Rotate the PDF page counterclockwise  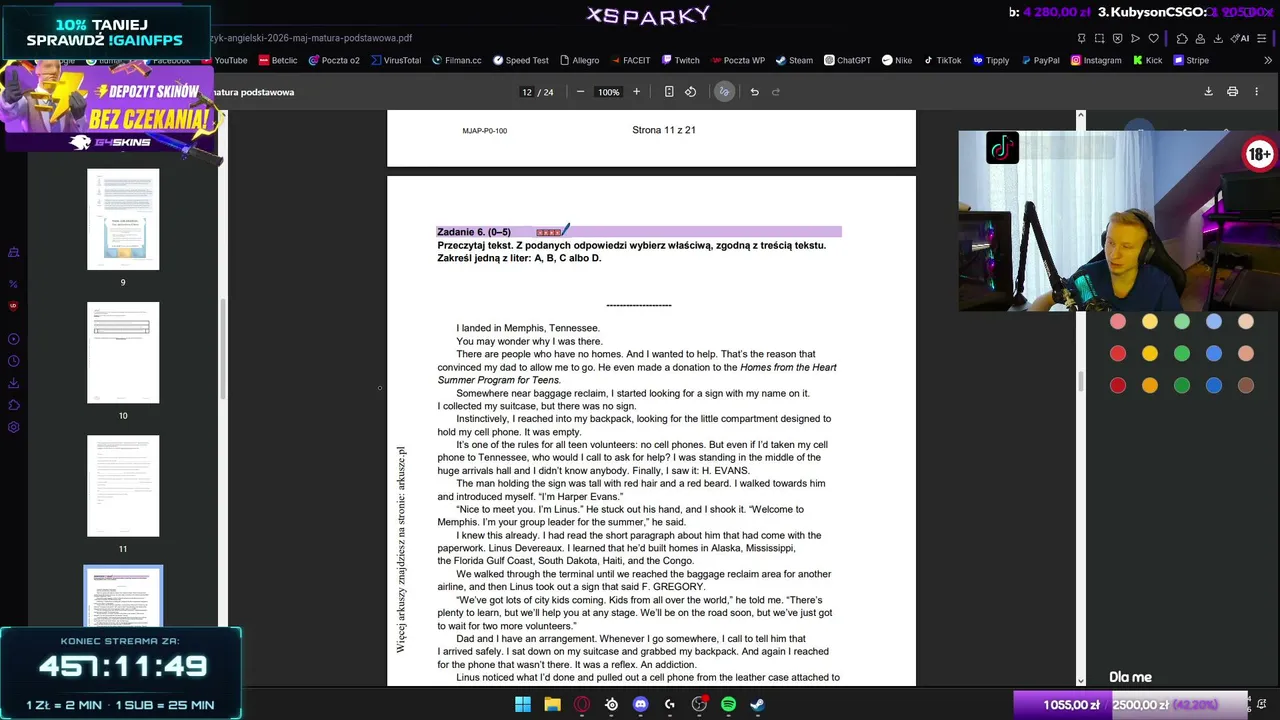(x=690, y=92)
